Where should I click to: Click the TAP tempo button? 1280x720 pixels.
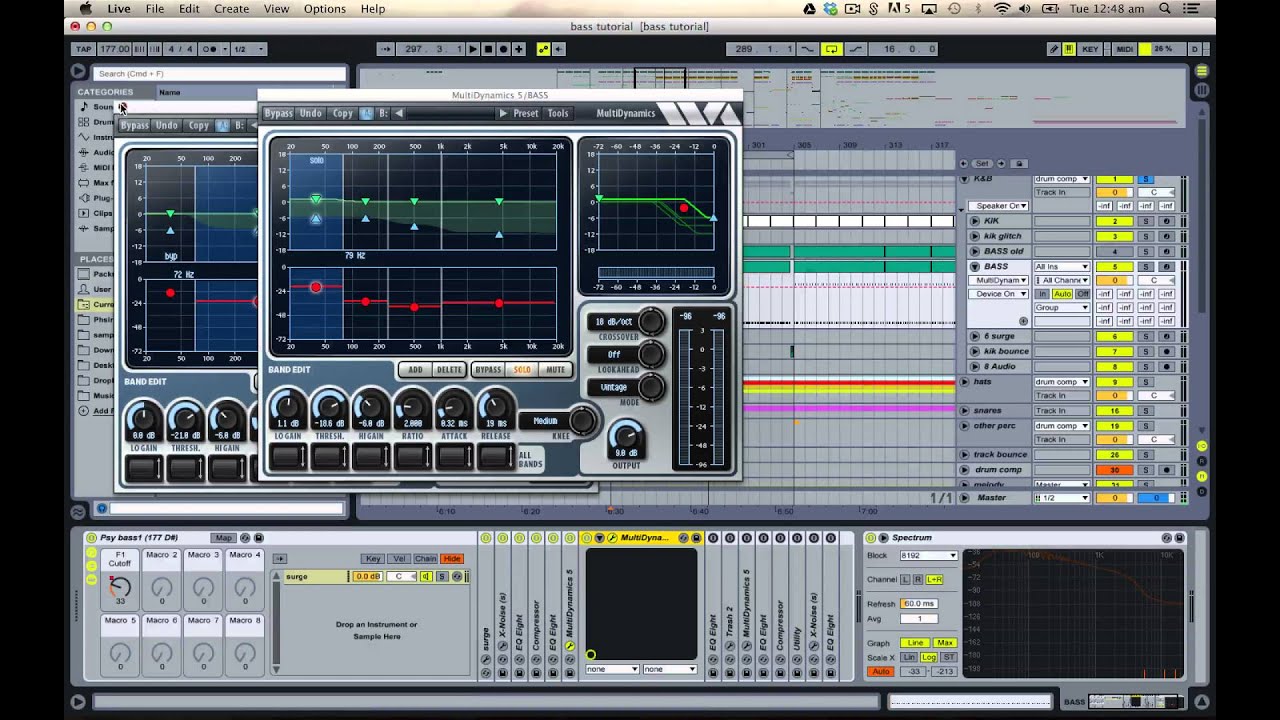click(x=84, y=49)
